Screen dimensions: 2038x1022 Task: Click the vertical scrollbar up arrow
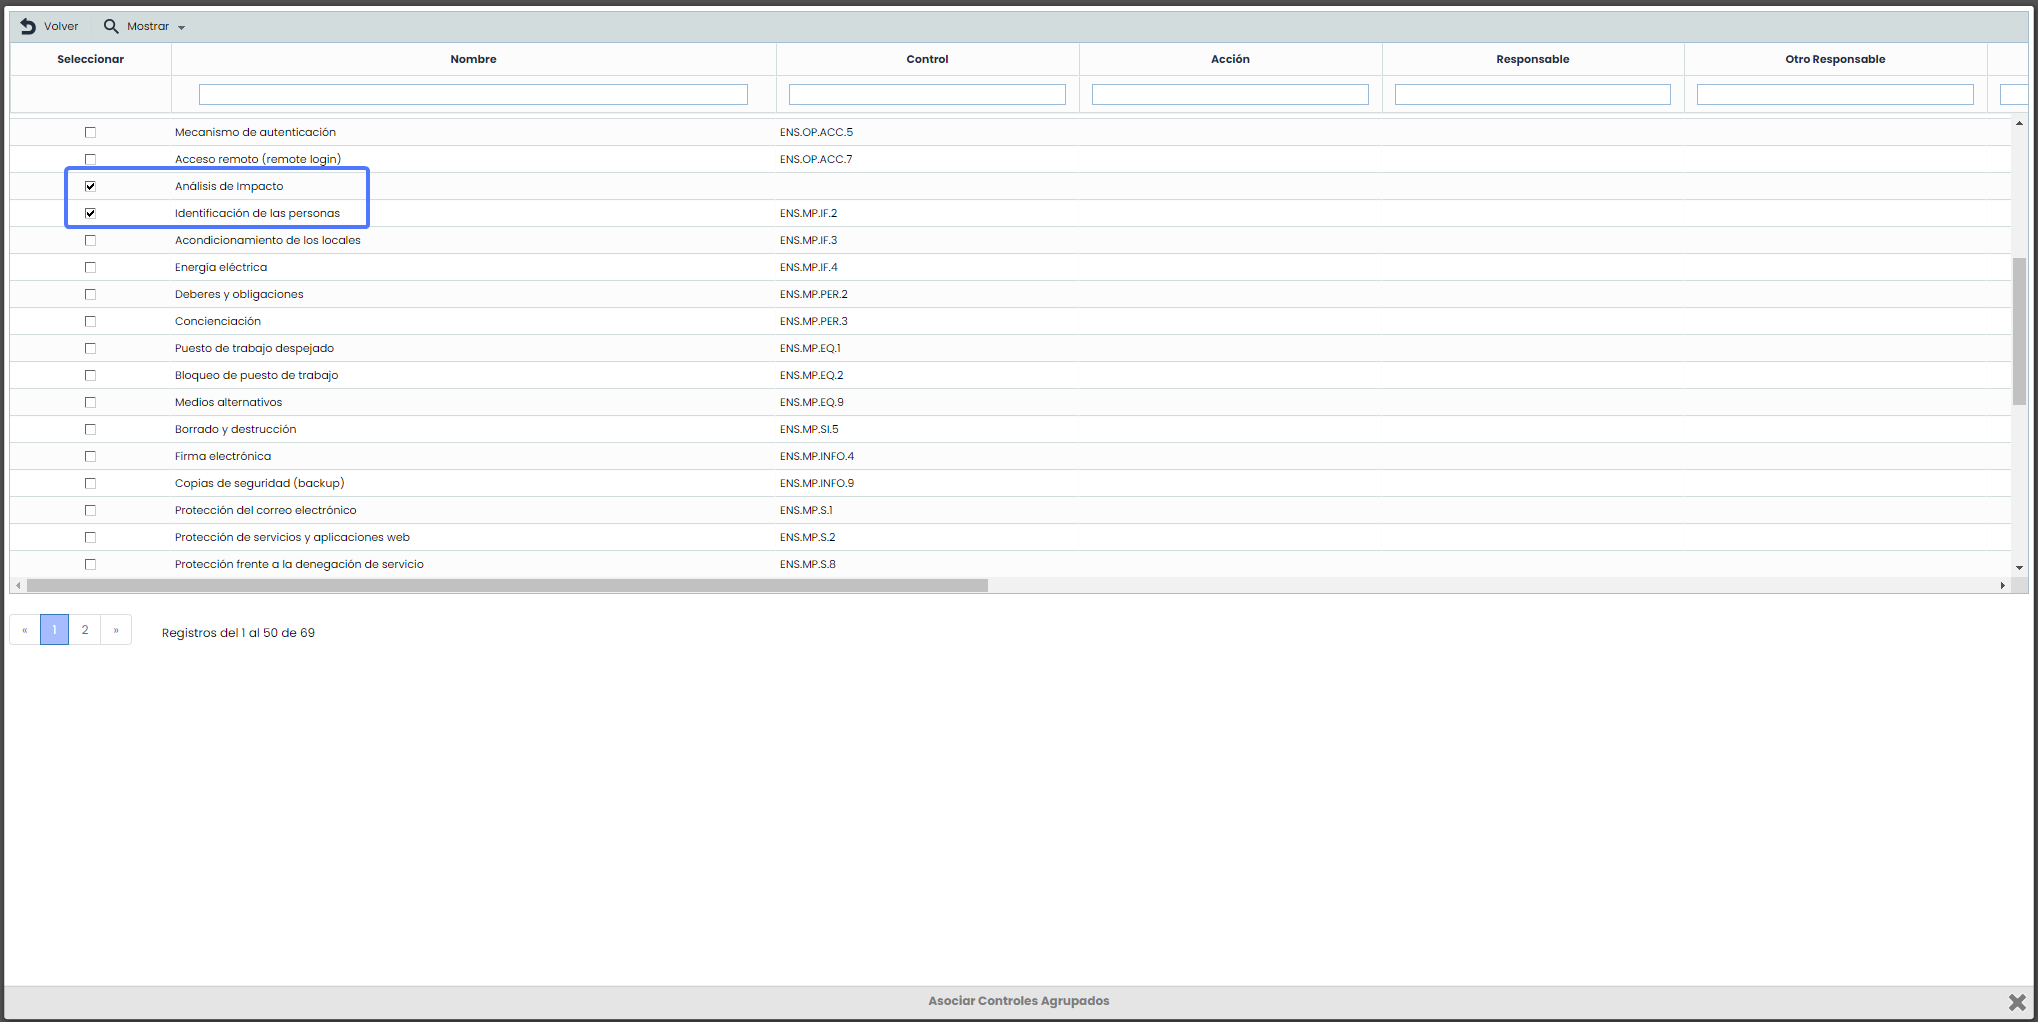click(x=2019, y=124)
